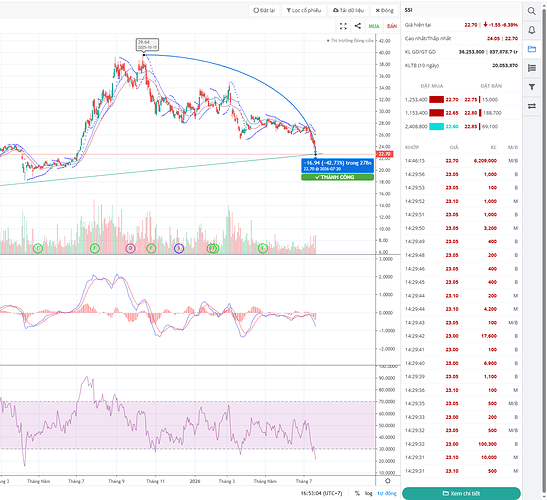Click the 100,300 trade volume

coord(487,444)
